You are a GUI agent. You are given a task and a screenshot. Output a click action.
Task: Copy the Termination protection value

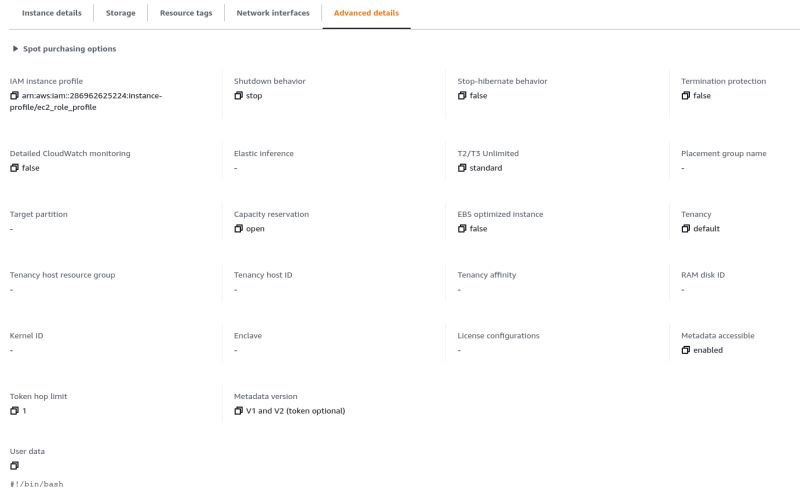point(686,95)
